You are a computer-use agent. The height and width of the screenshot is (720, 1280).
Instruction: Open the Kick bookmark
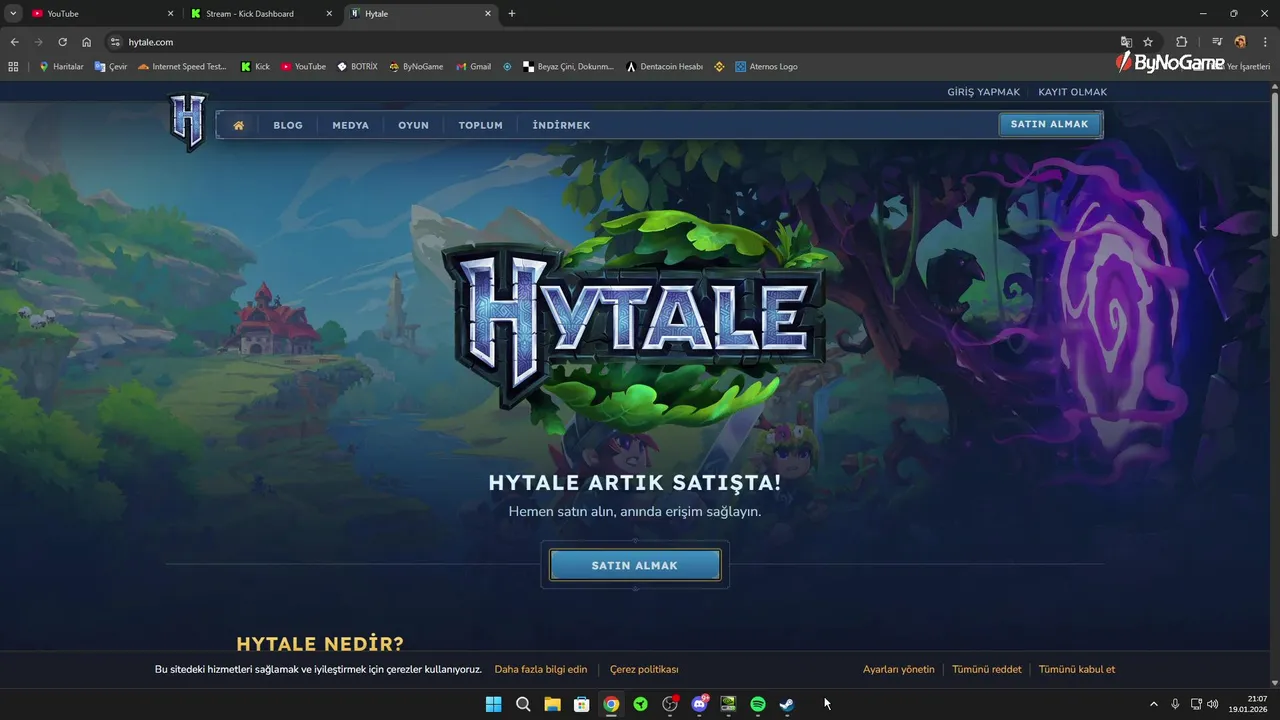[x=255, y=67]
